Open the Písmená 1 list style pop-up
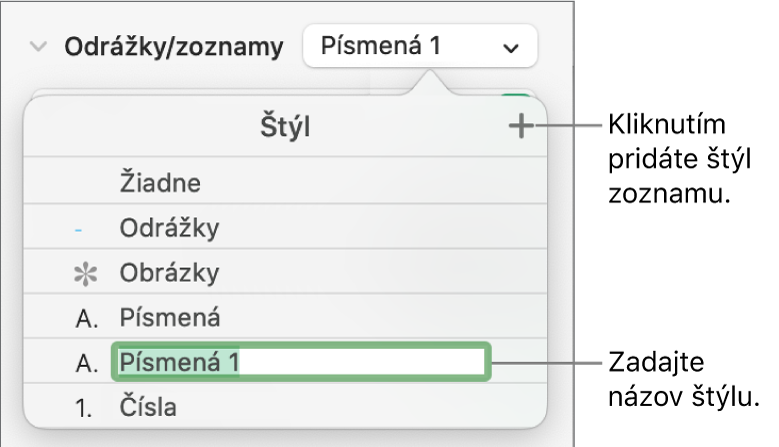The height and width of the screenshot is (447, 779). (x=419, y=46)
